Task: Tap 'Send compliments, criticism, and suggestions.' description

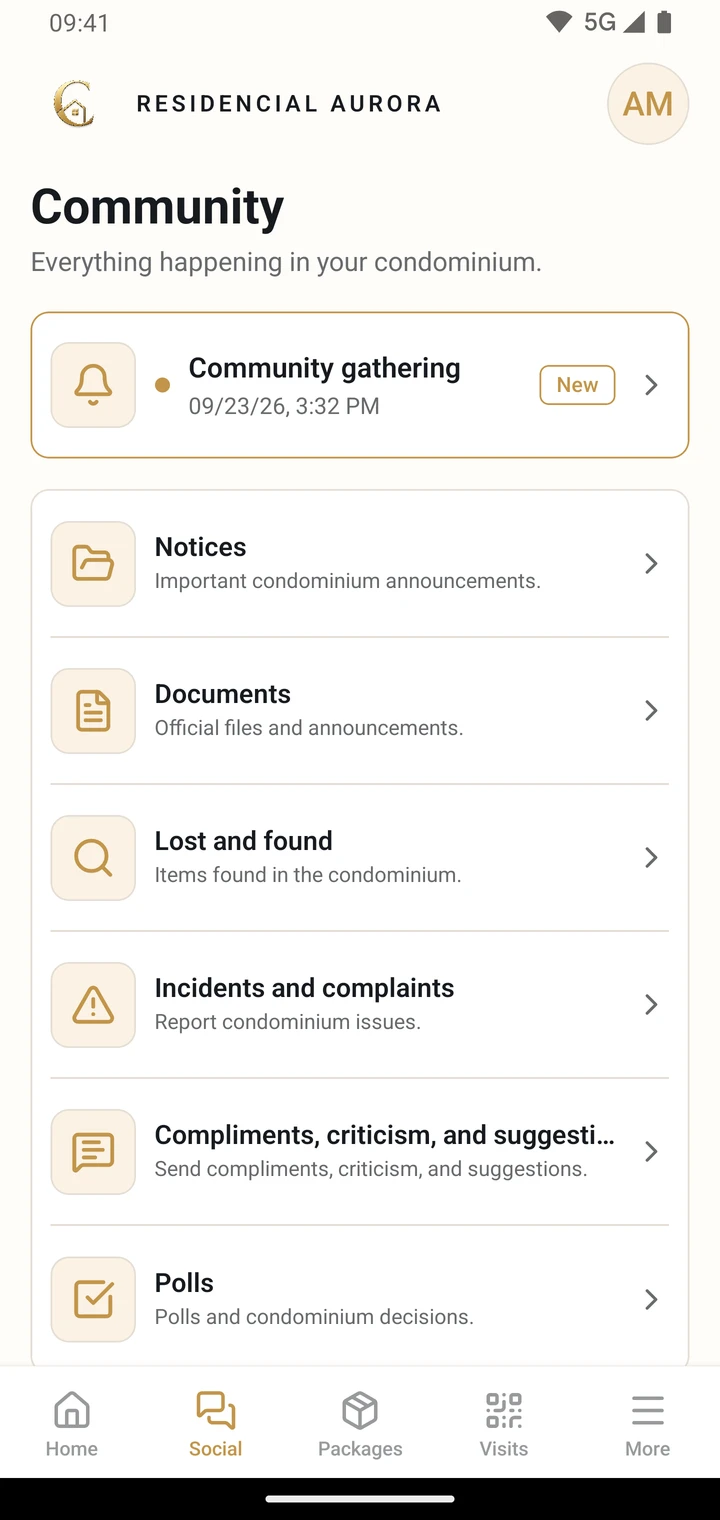Action: (371, 1169)
